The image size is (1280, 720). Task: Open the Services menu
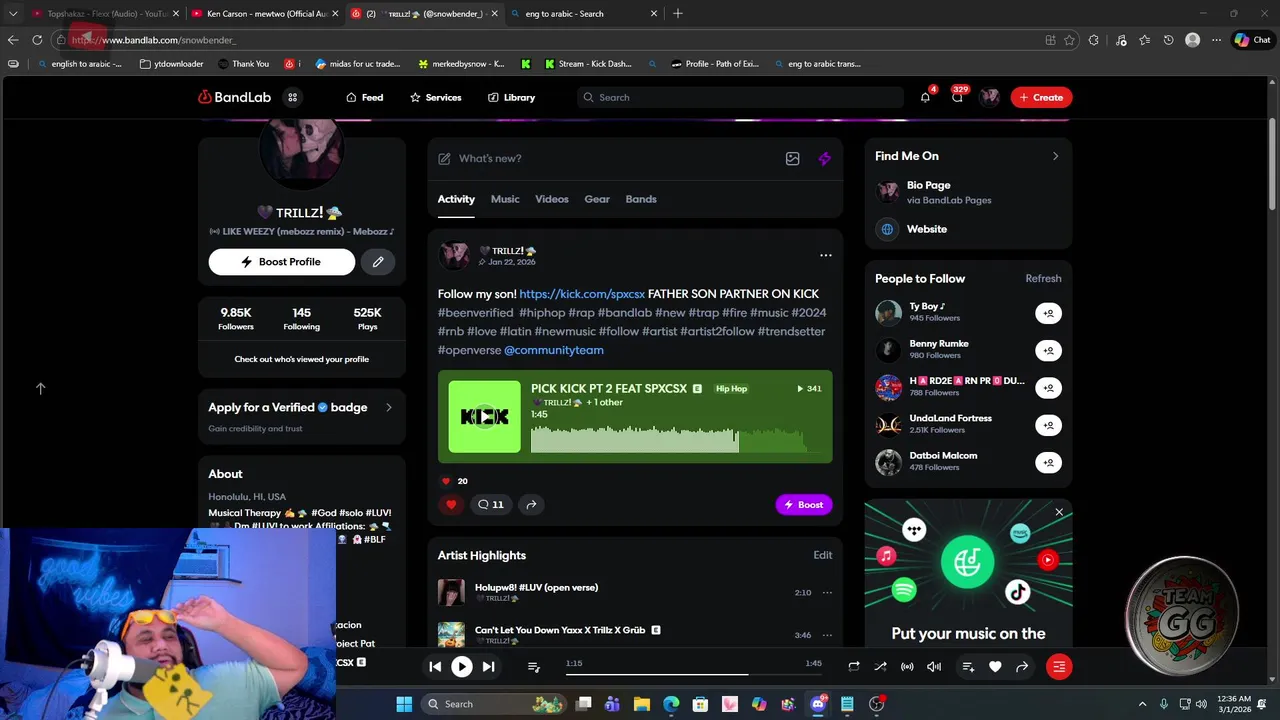click(435, 97)
